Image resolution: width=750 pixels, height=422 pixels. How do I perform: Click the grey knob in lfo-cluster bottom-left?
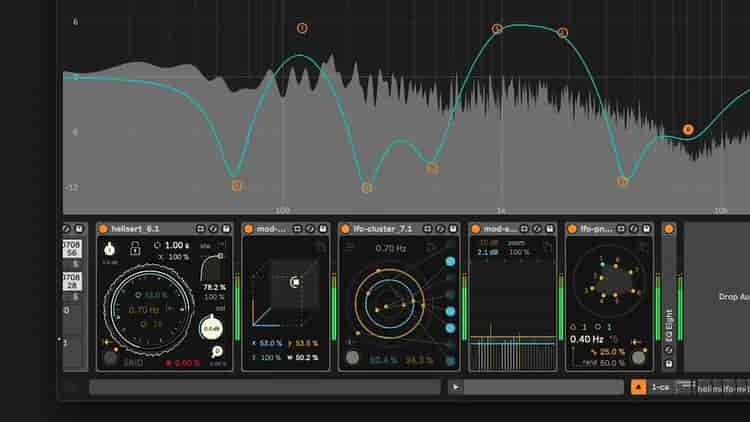click(x=352, y=358)
